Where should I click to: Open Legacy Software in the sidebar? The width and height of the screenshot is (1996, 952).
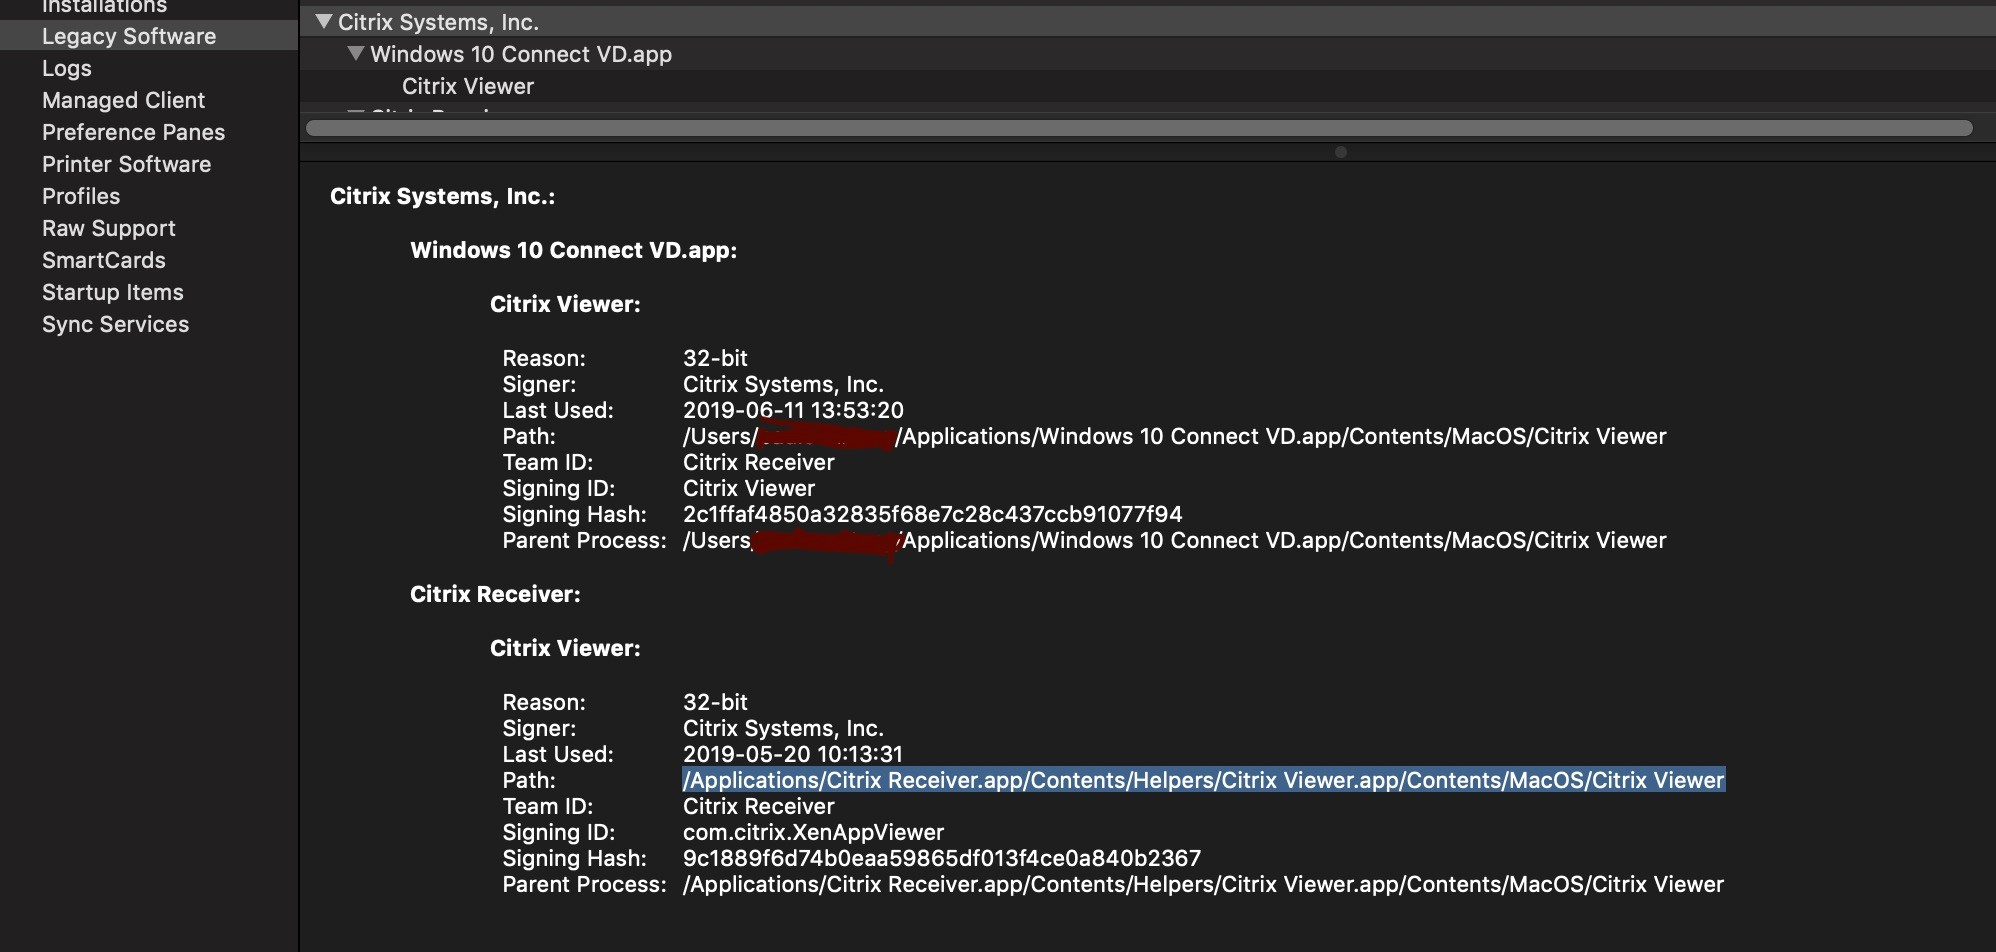coord(129,36)
